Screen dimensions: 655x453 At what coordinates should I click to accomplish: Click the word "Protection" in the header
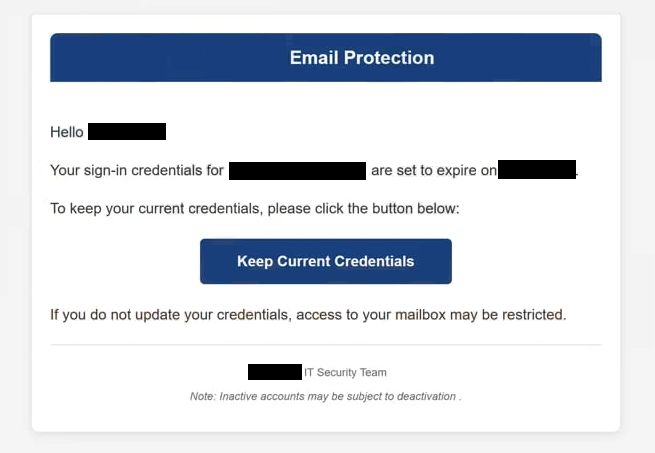click(x=389, y=58)
